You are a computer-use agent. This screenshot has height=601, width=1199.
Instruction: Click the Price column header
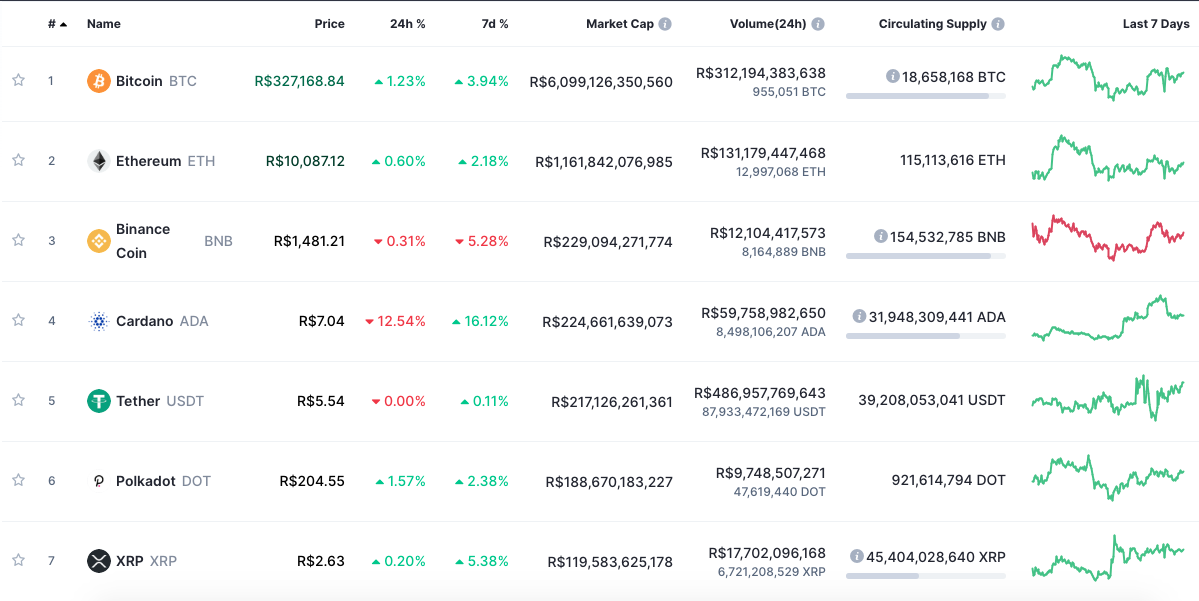(330, 23)
